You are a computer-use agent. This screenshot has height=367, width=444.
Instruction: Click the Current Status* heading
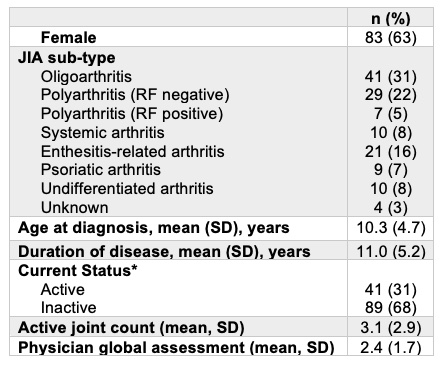coord(78,270)
